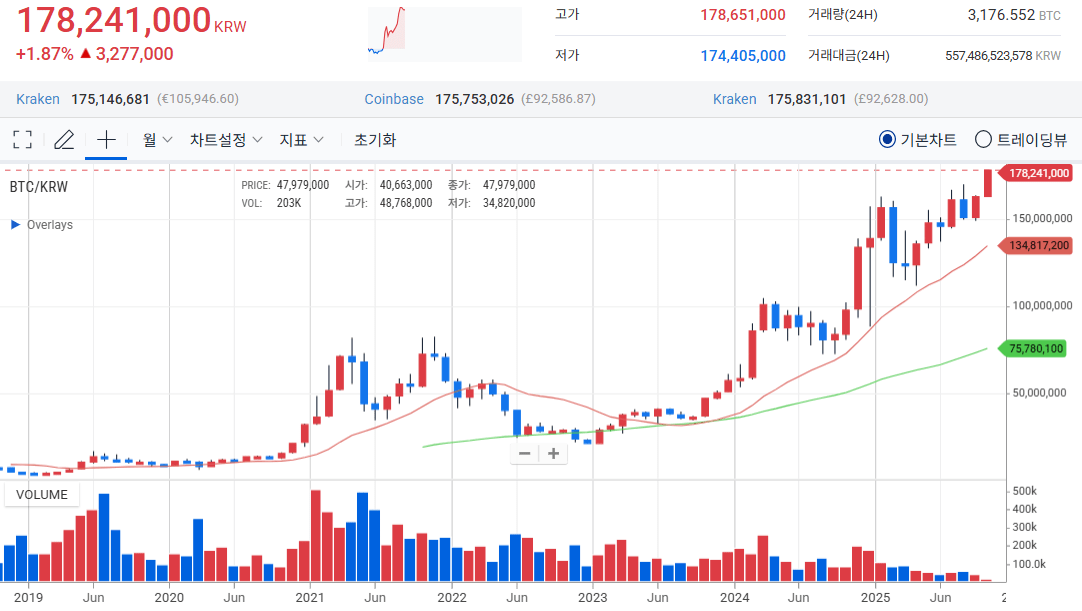
Task: Activate the crosshair cursor tool
Action: click(x=106, y=140)
